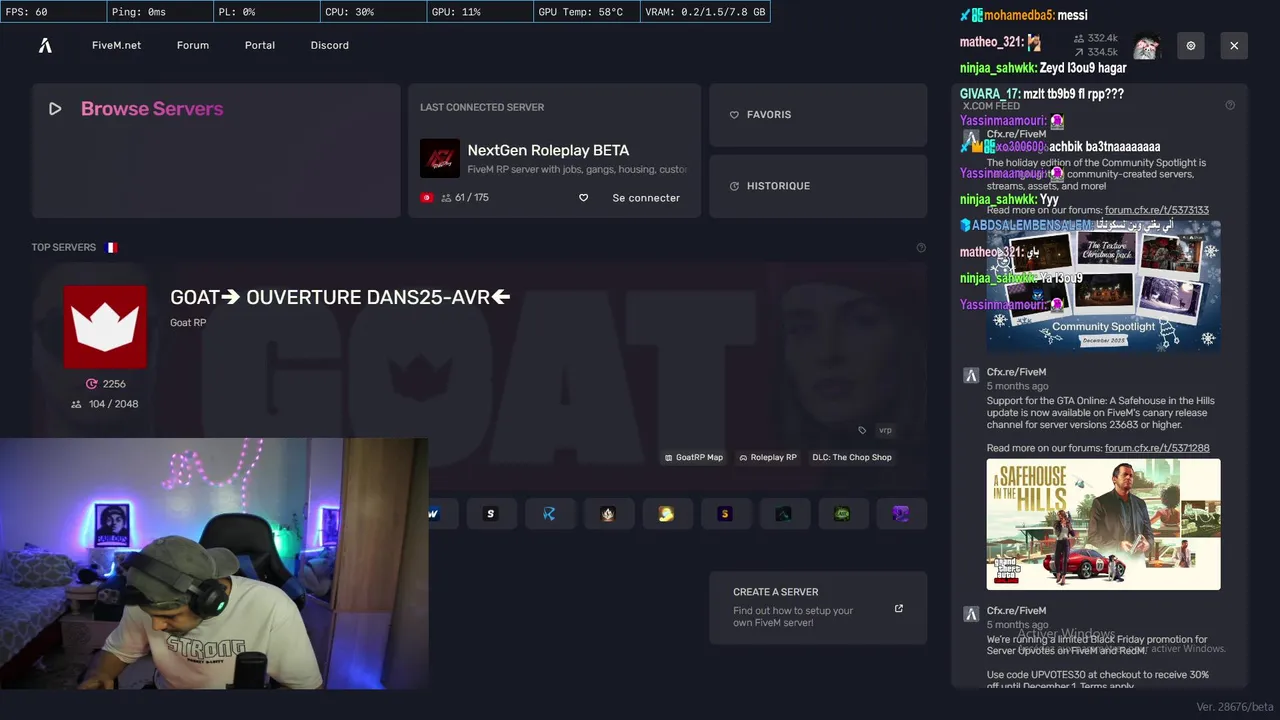Open the Discord menu link
Viewport: 1280px width, 720px height.
coord(329,45)
